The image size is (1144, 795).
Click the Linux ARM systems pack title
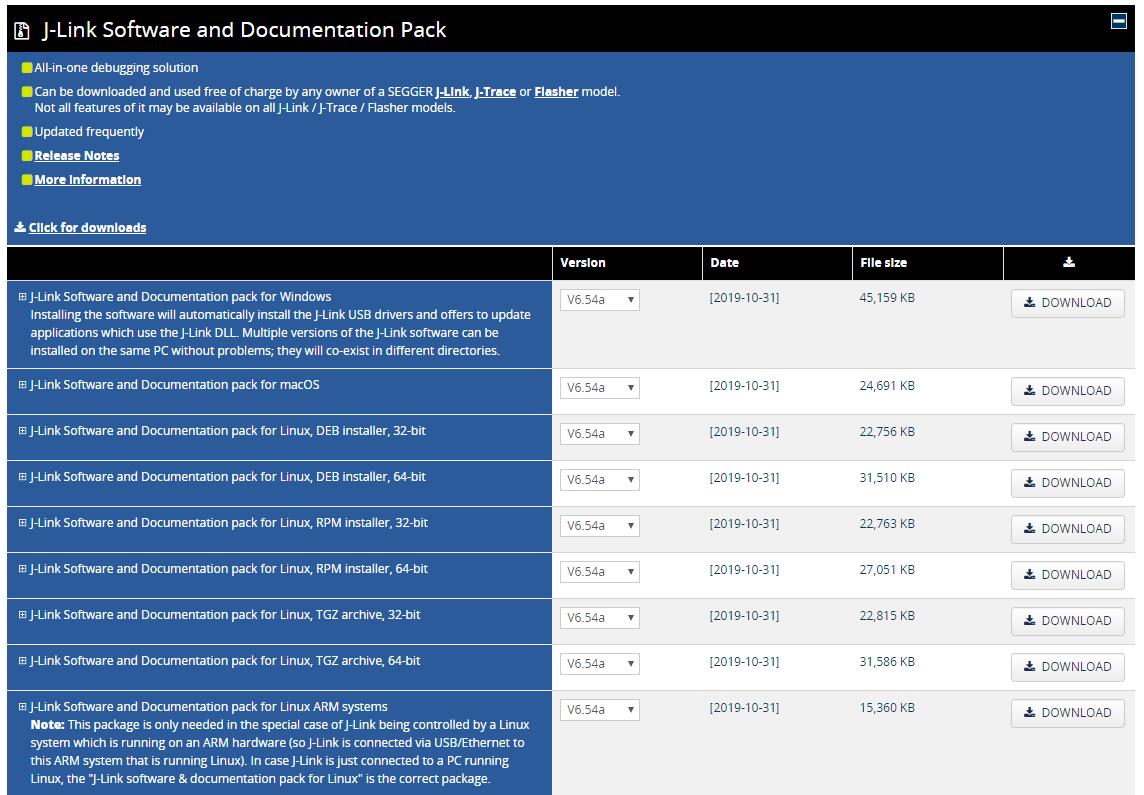(209, 707)
